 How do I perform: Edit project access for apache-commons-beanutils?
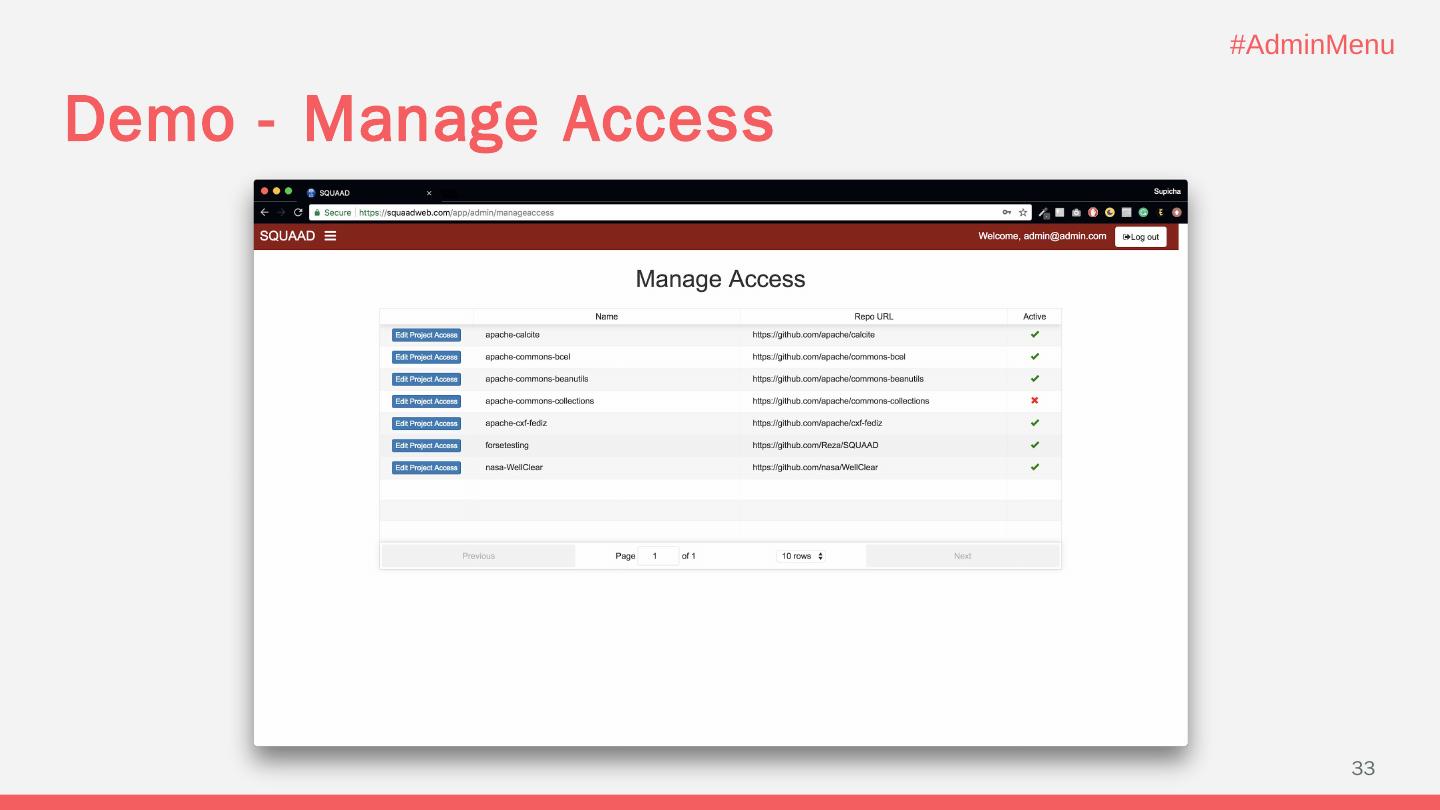pyautogui.click(x=426, y=379)
